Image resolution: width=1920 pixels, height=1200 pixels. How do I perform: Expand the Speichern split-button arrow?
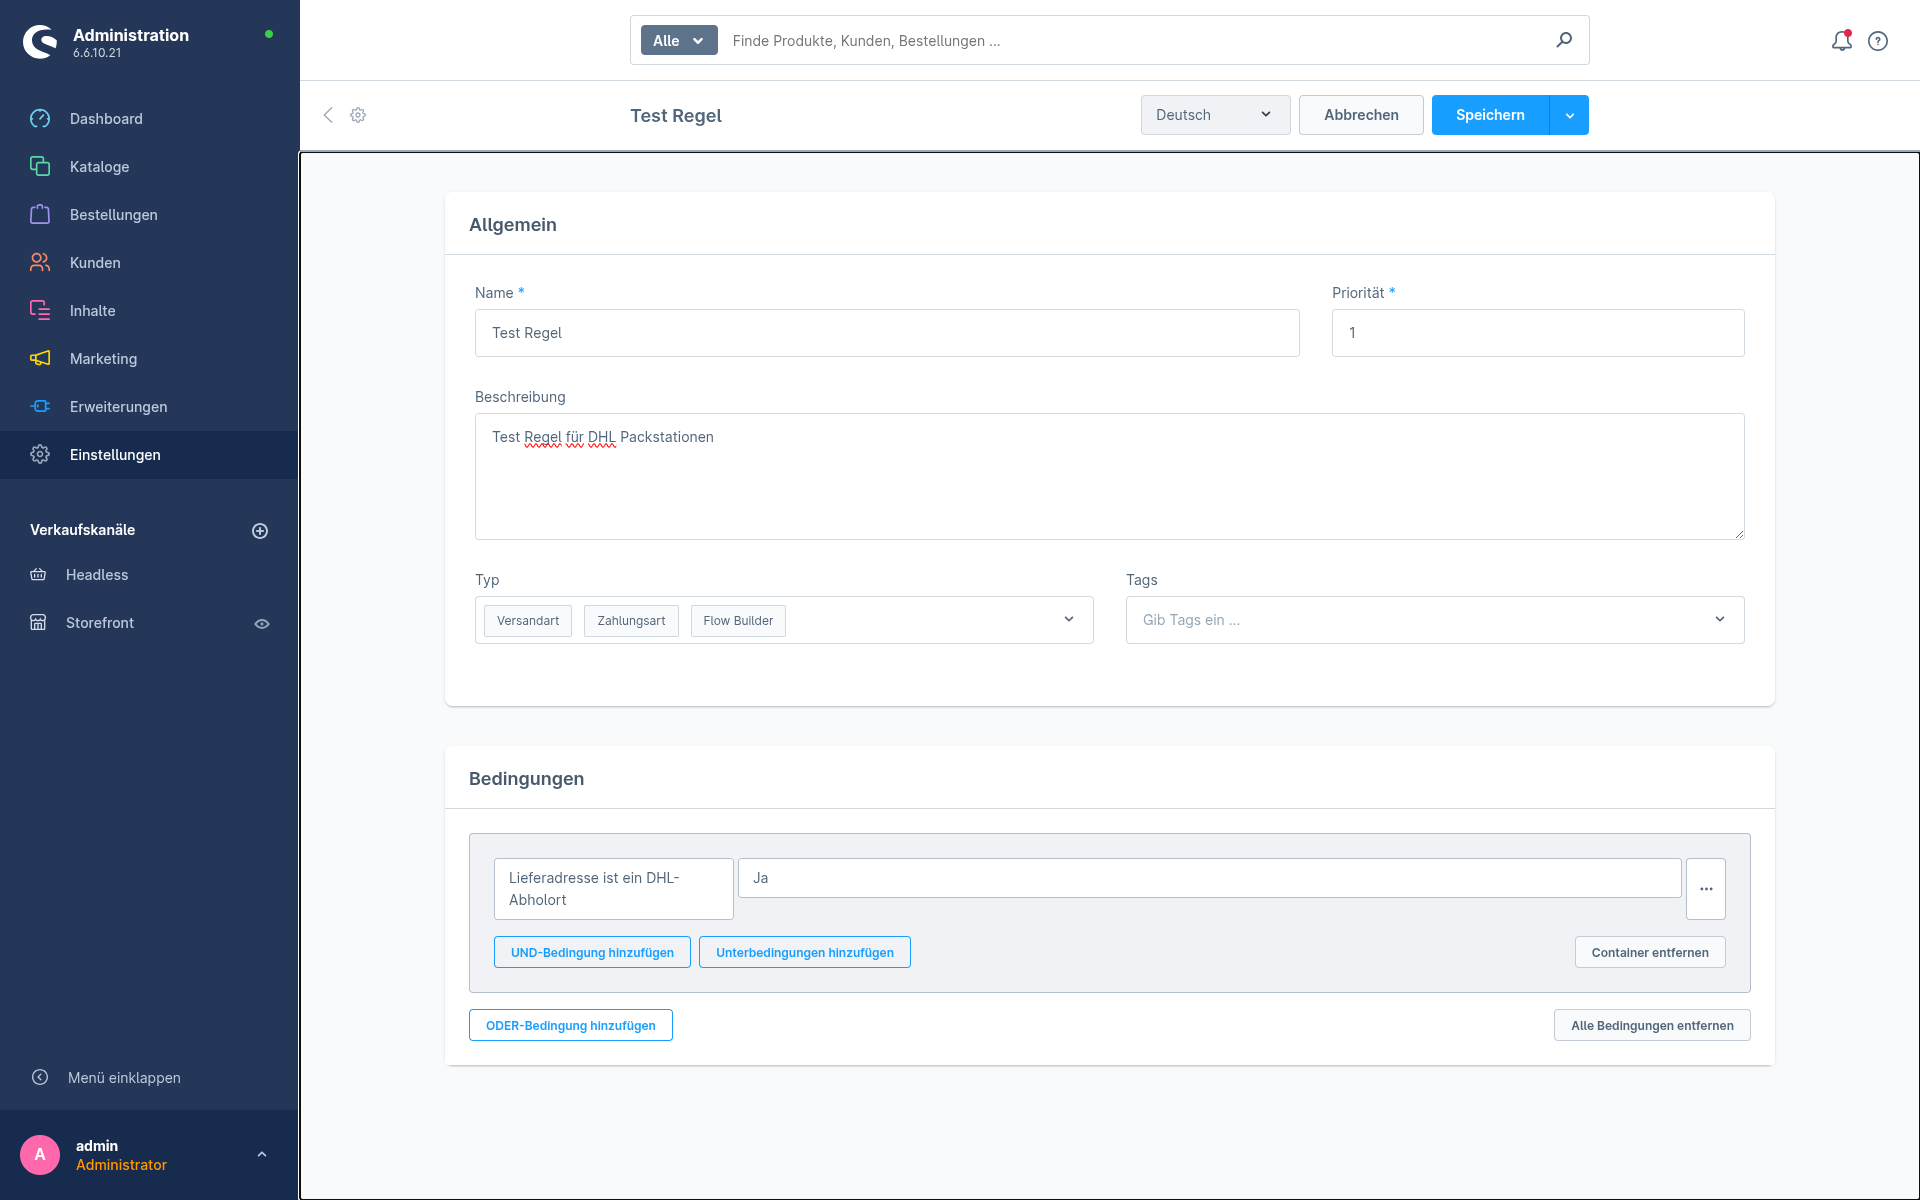[x=1569, y=115]
